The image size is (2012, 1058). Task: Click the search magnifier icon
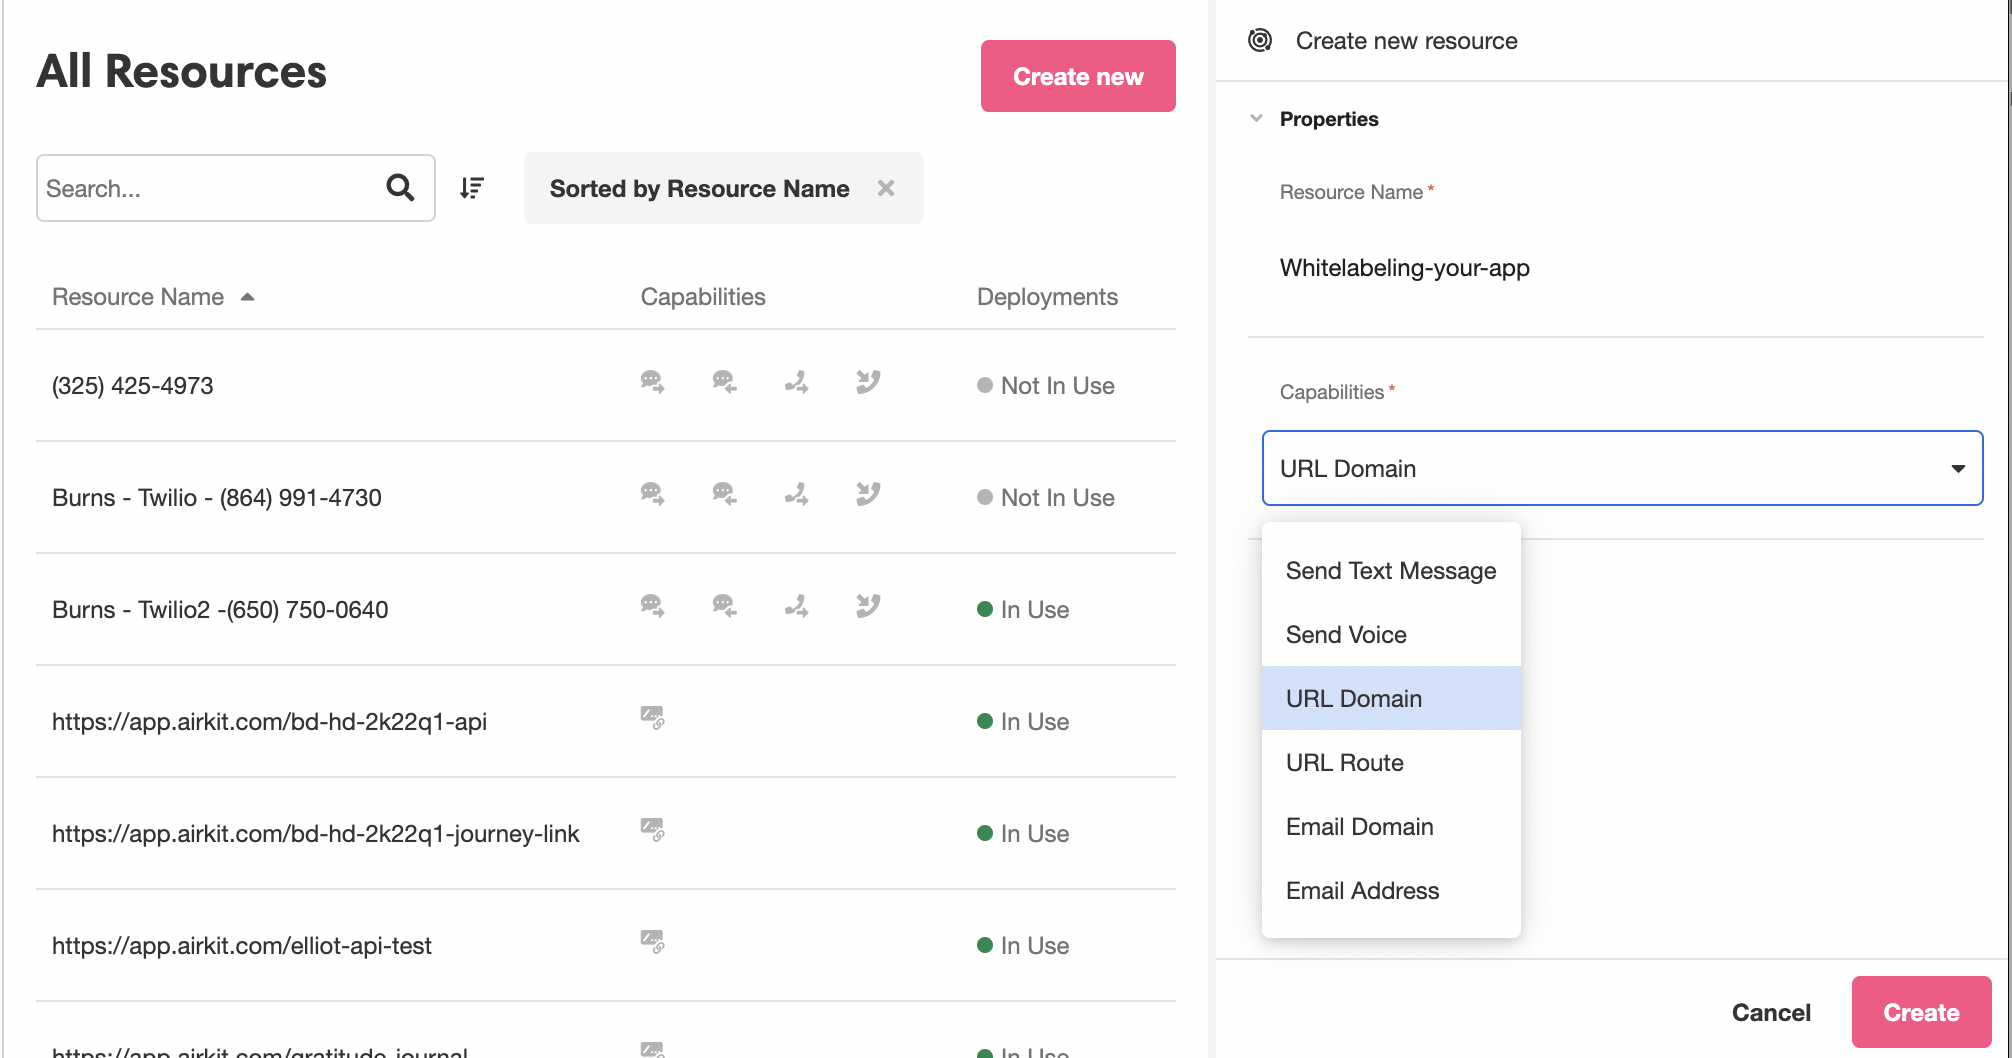[x=400, y=187]
